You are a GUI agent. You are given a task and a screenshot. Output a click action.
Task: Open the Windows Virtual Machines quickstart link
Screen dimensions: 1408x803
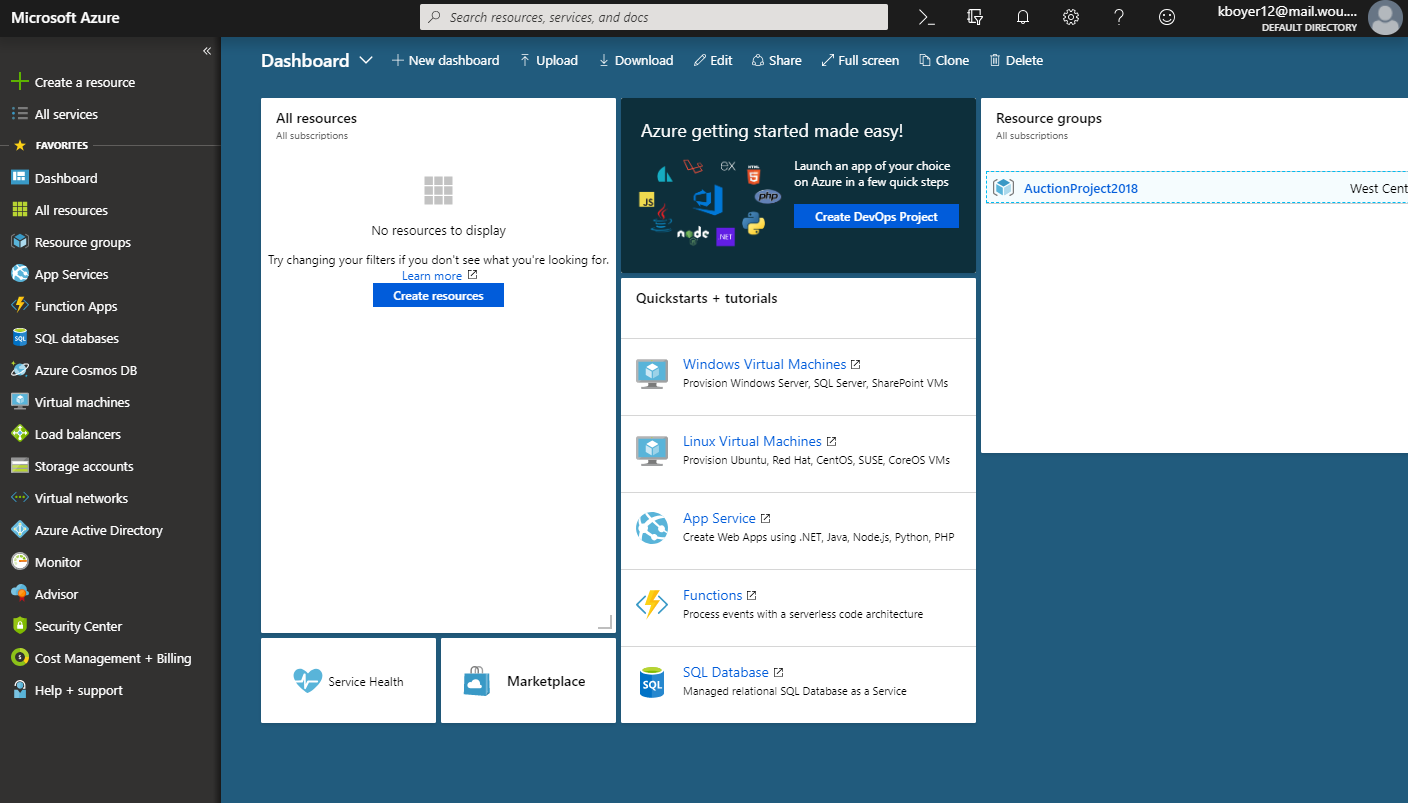pyautogui.click(x=764, y=364)
